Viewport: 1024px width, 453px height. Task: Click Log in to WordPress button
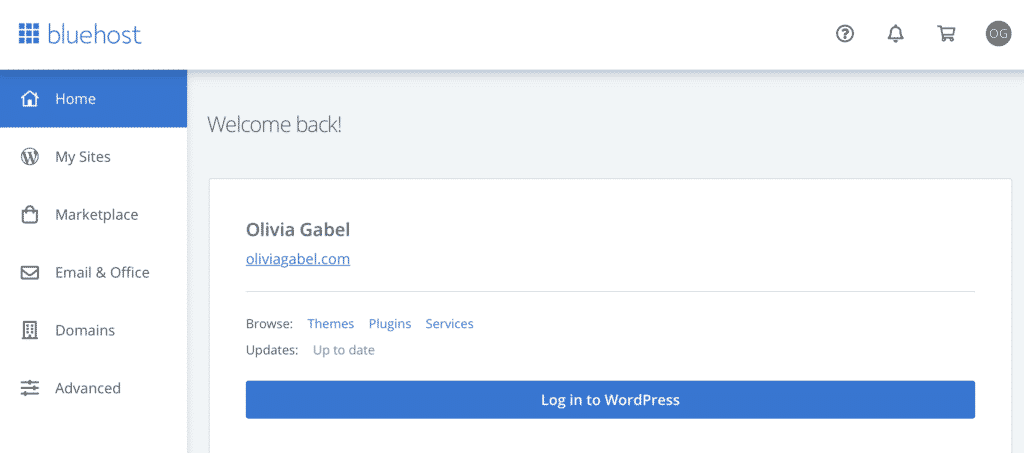(610, 399)
